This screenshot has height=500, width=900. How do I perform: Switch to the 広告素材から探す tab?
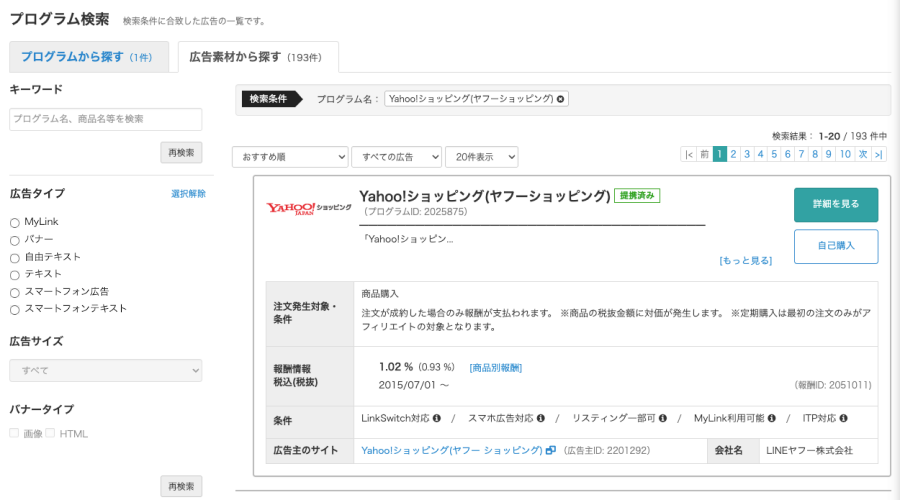tap(258, 57)
